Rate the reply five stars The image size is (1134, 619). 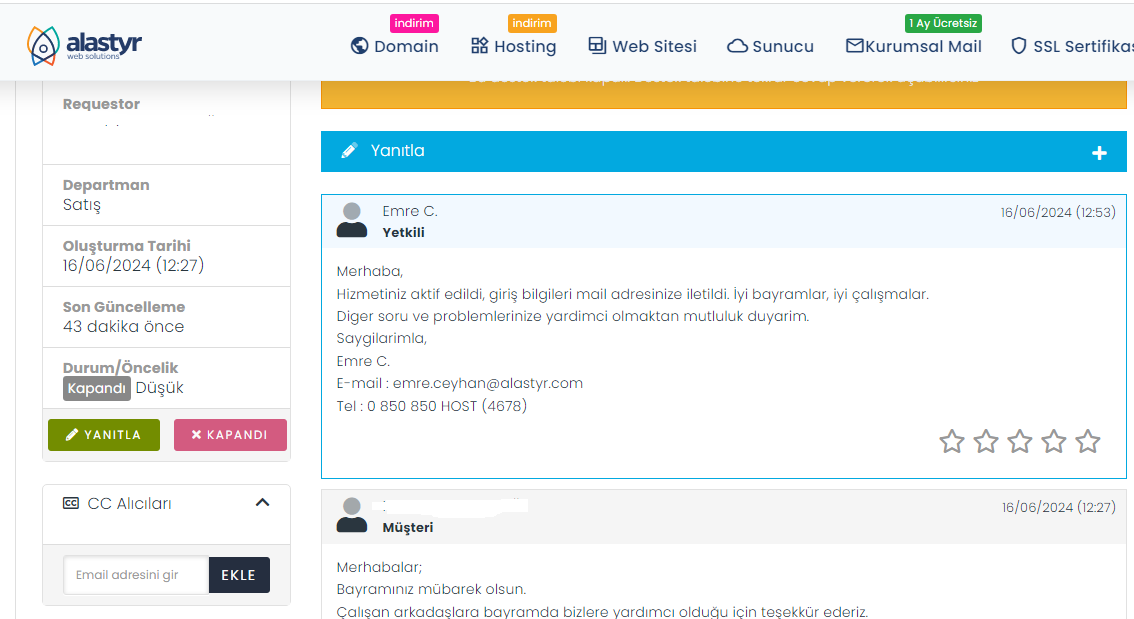[1088, 441]
